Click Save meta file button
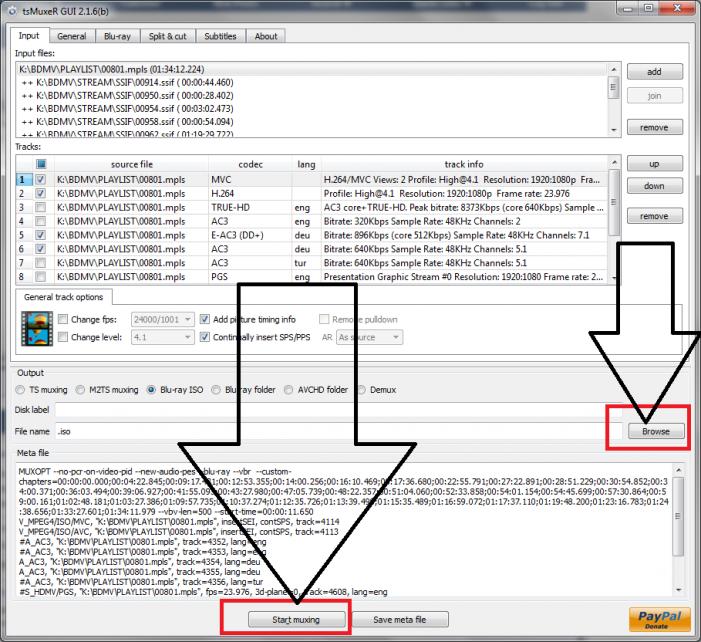This screenshot has height=642, width=701. click(400, 620)
